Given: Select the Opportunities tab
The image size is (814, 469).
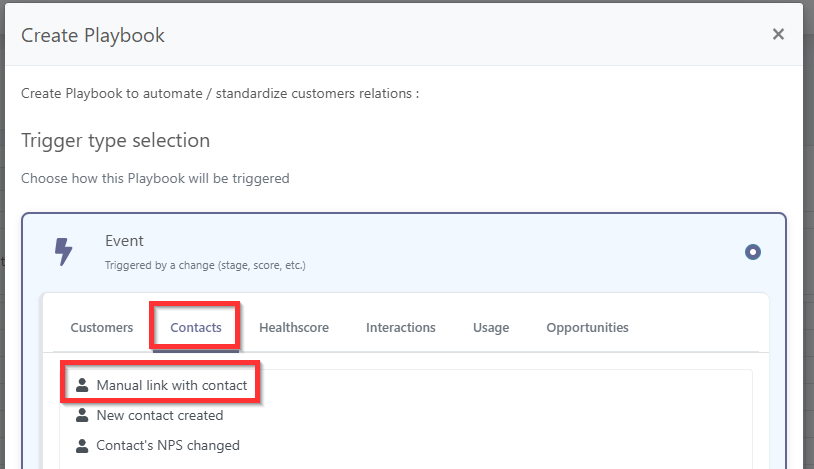Looking at the screenshot, I should click(587, 328).
